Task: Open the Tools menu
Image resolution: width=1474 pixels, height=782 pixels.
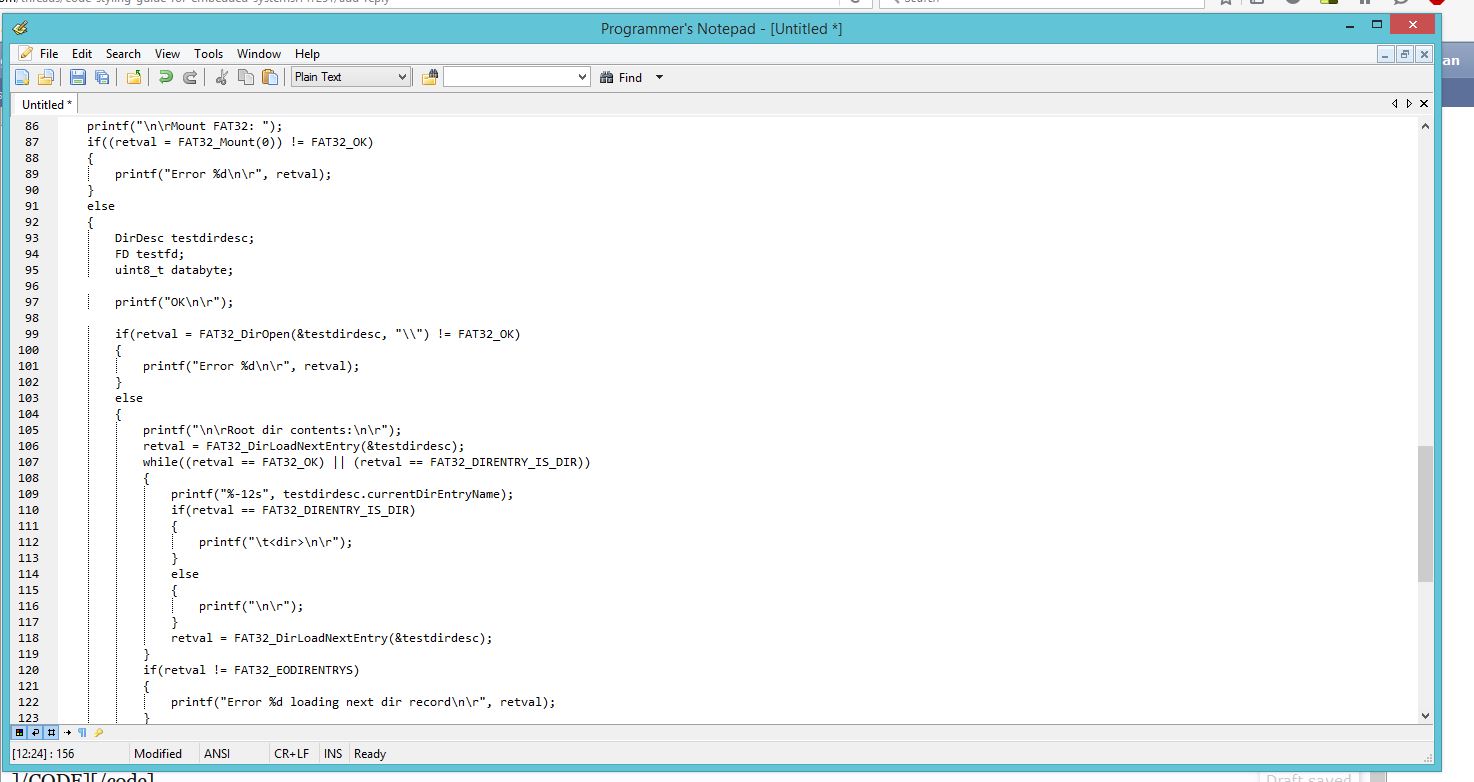Action: 209,54
